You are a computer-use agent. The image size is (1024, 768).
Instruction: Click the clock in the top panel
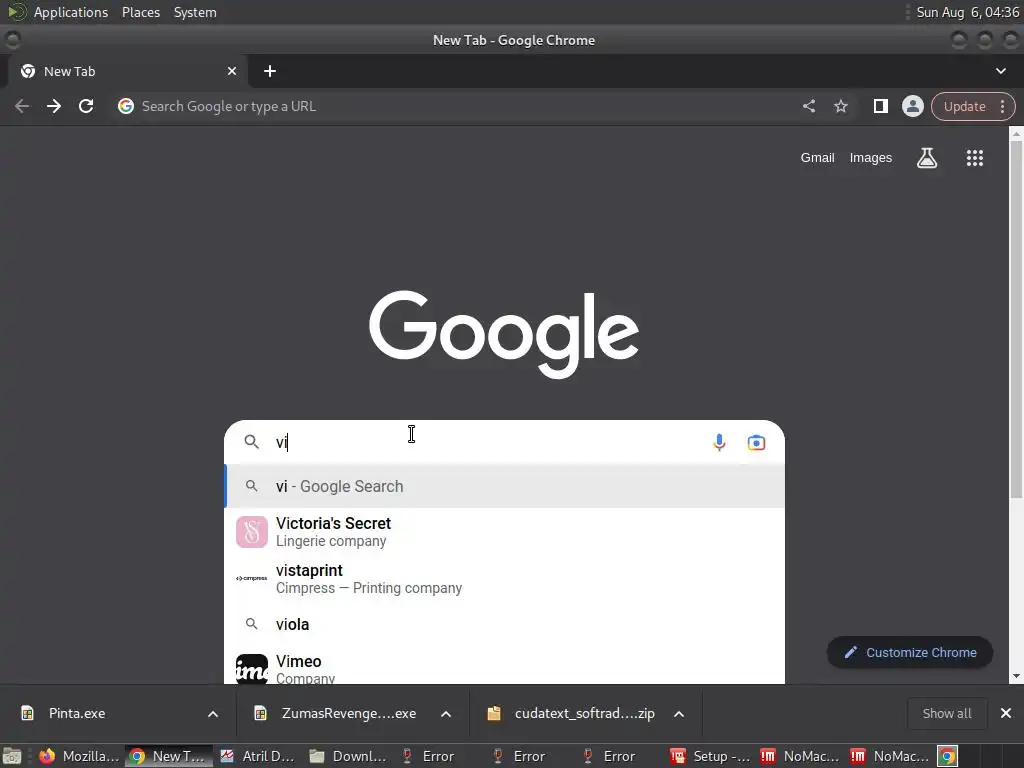(967, 12)
